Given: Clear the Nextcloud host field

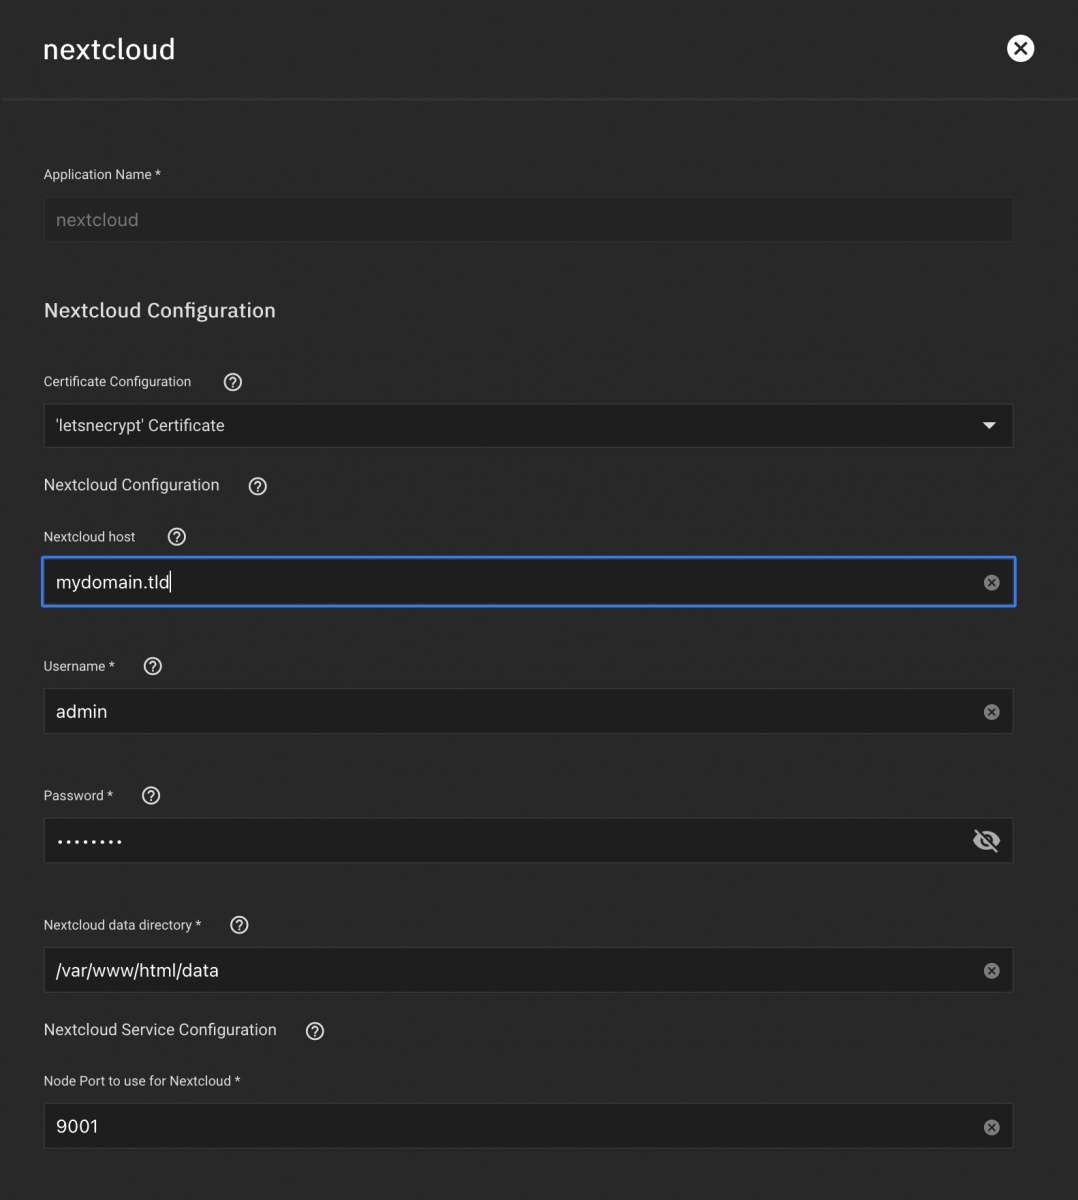Looking at the screenshot, I should [x=991, y=583].
